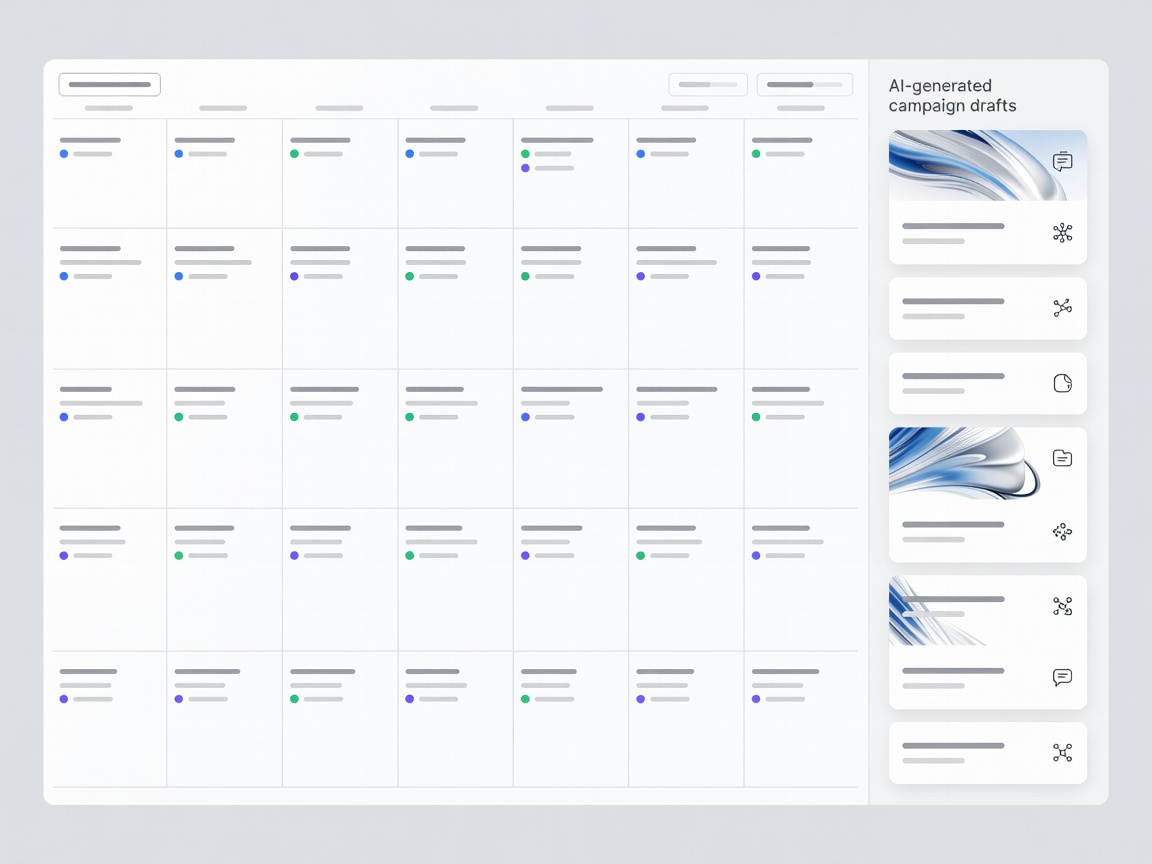
Task: Click the outlined pill button at the calendar's top left
Action: (109, 84)
